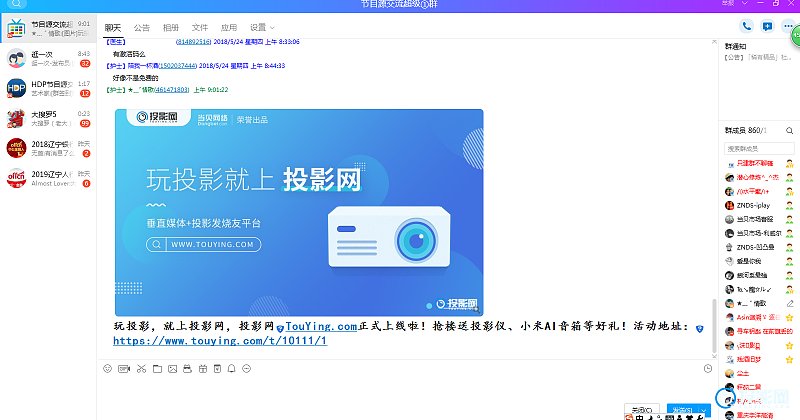
Task: Click the send picture icon
Action: (x=172, y=368)
